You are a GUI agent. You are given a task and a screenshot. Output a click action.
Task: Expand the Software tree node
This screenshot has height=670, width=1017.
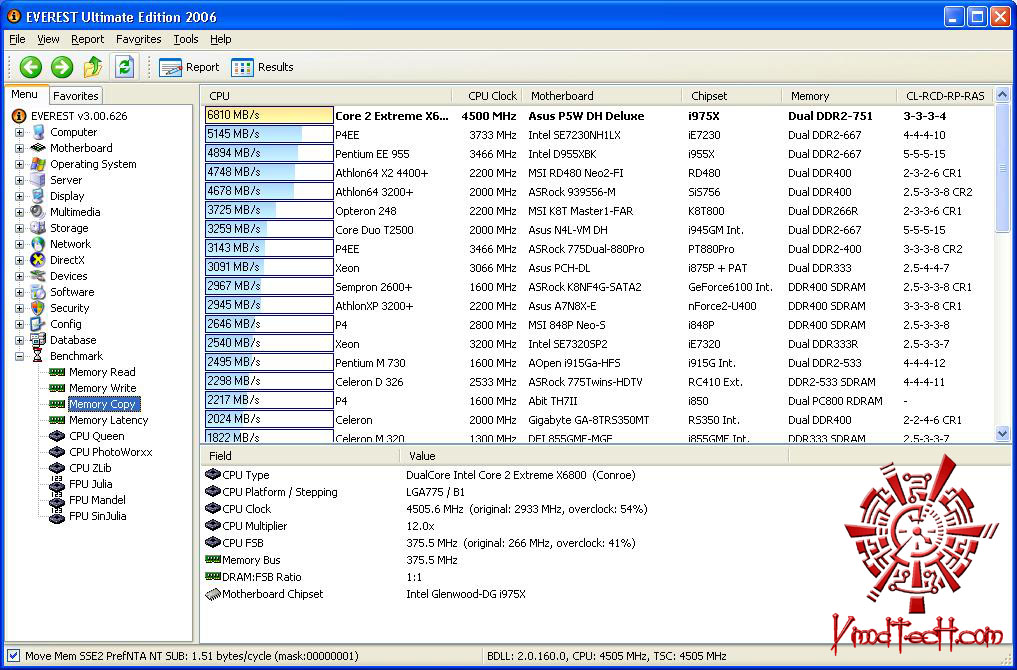(x=19, y=292)
